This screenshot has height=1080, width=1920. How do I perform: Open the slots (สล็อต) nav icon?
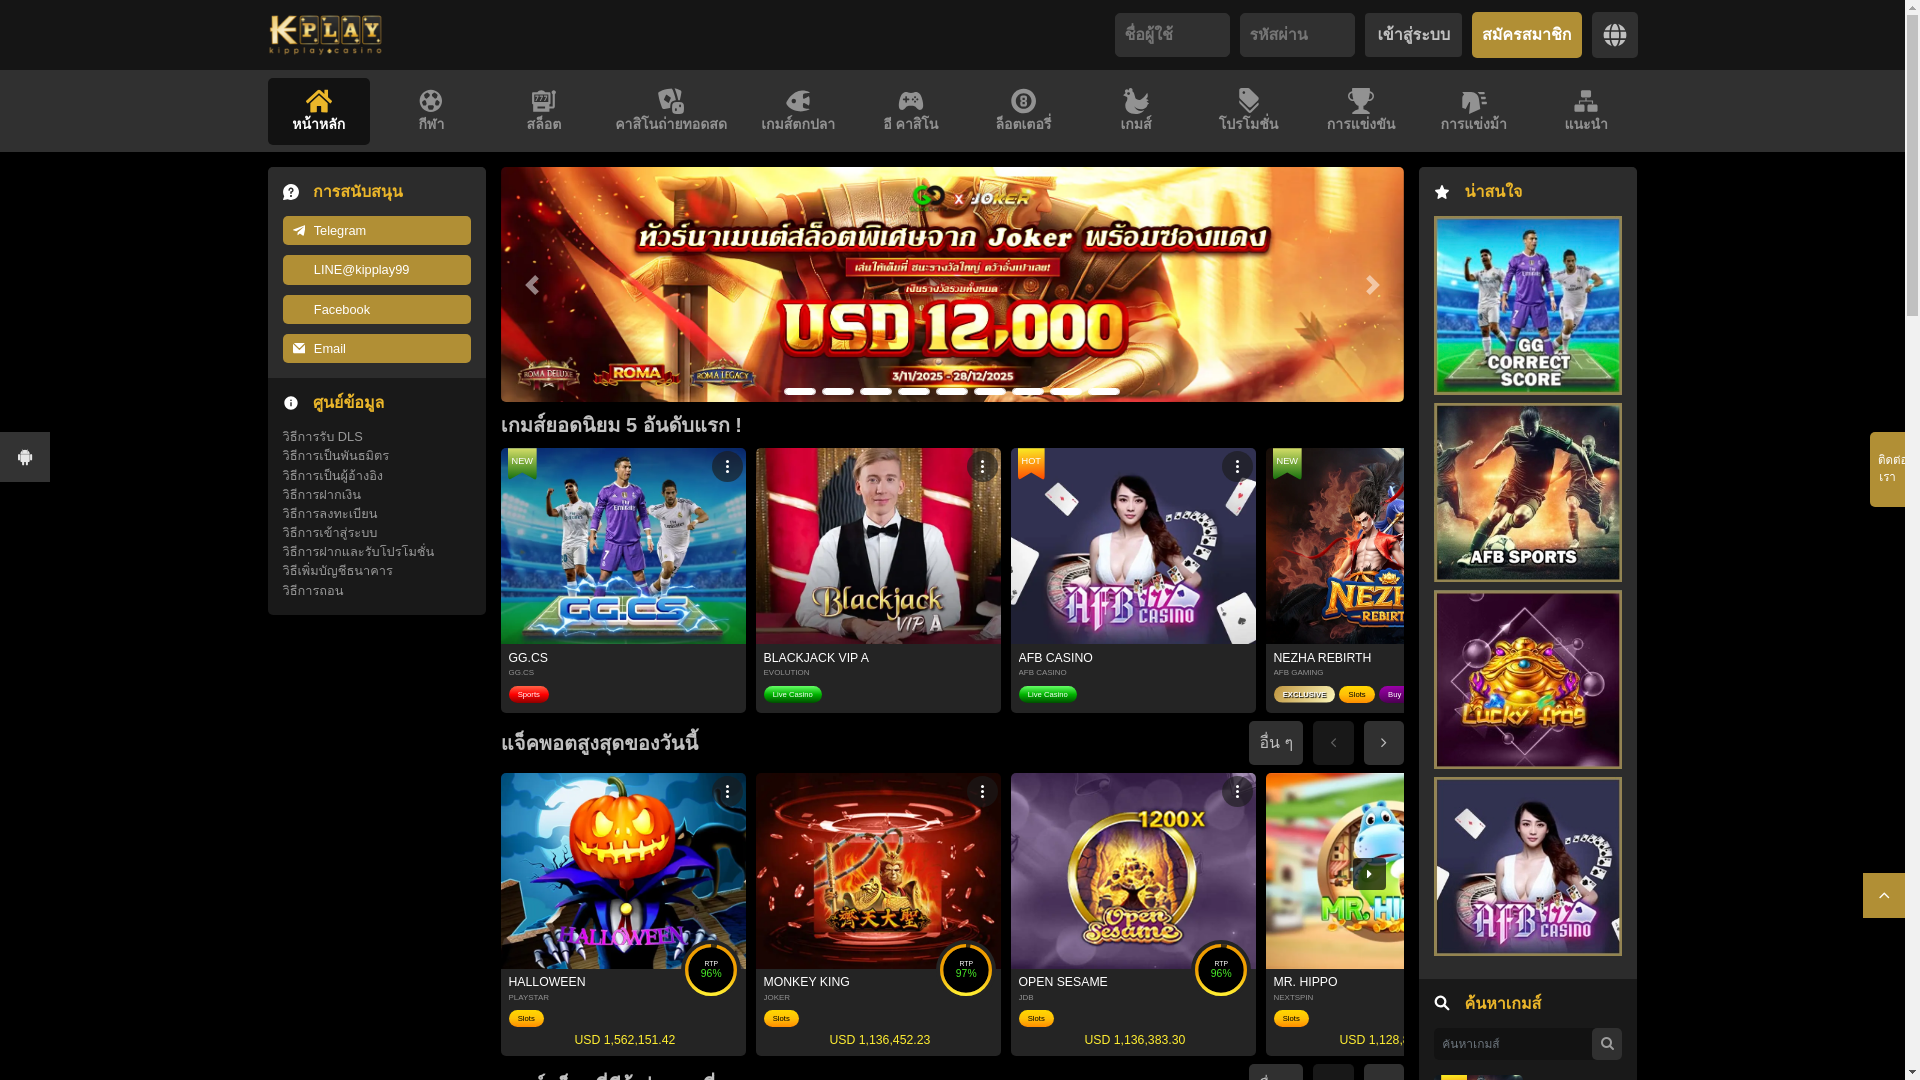pyautogui.click(x=543, y=101)
